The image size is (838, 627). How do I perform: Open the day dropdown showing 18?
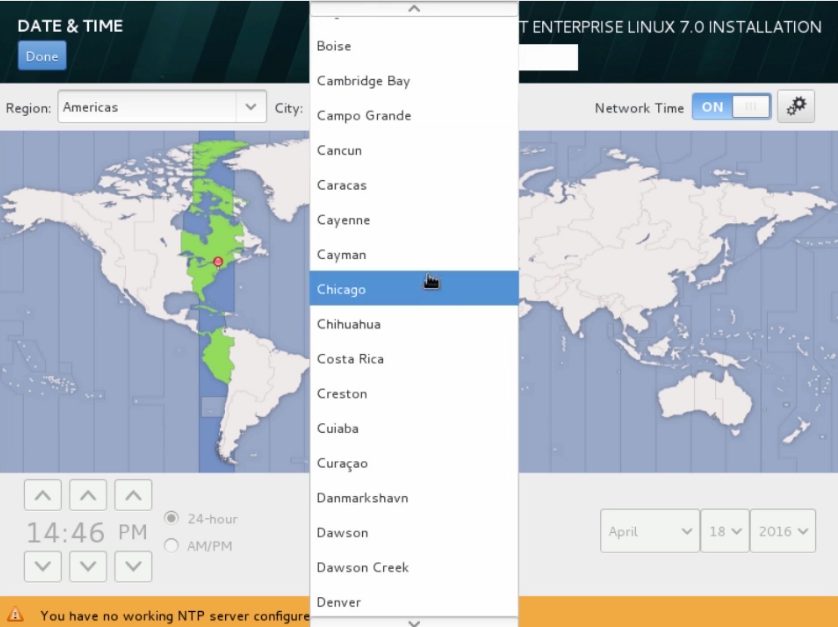pos(725,531)
